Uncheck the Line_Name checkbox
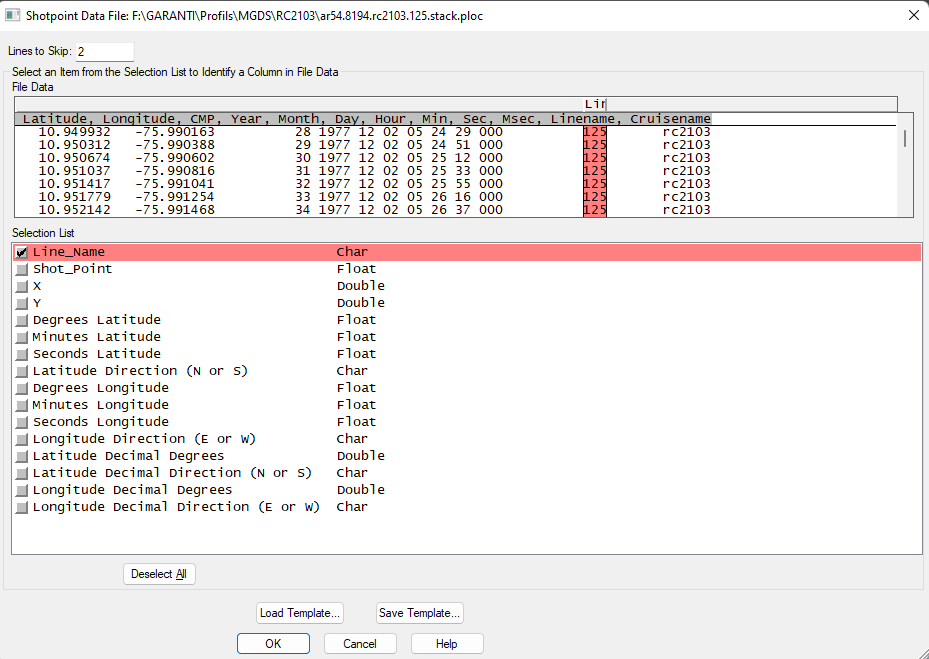Viewport: 929px width, 659px height. [22, 253]
